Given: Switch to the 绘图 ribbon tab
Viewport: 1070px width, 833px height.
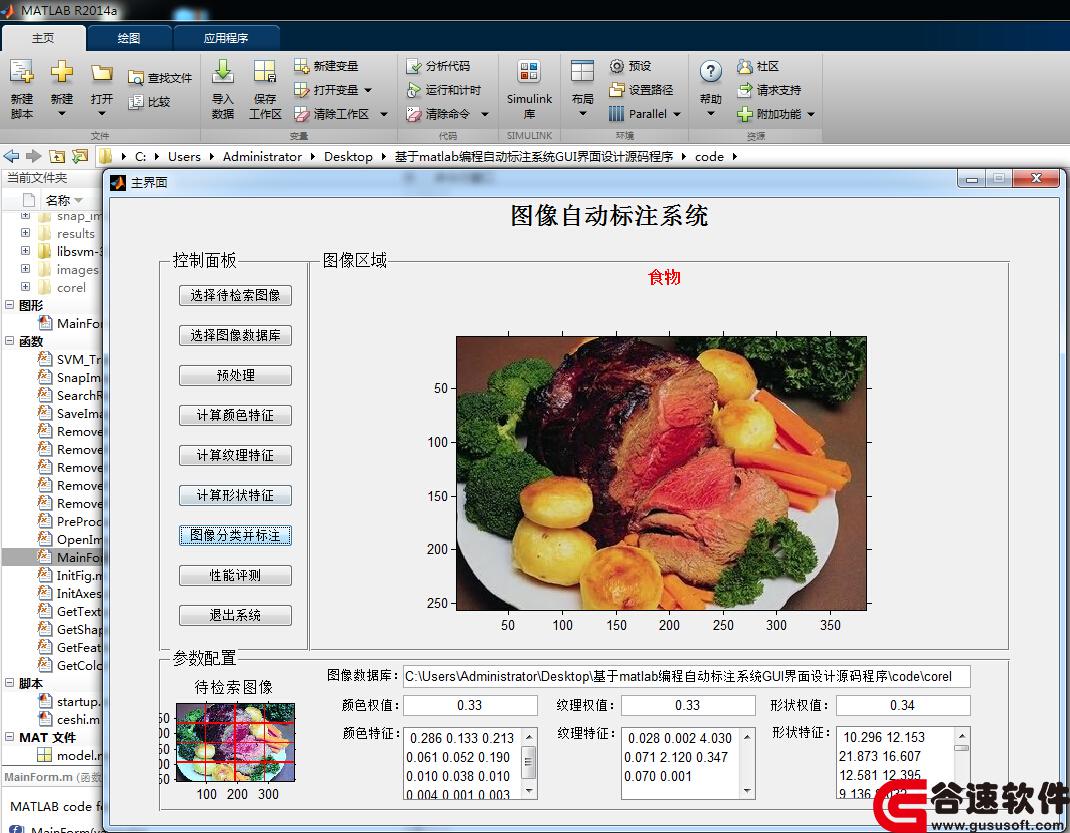Looking at the screenshot, I should (x=129, y=38).
